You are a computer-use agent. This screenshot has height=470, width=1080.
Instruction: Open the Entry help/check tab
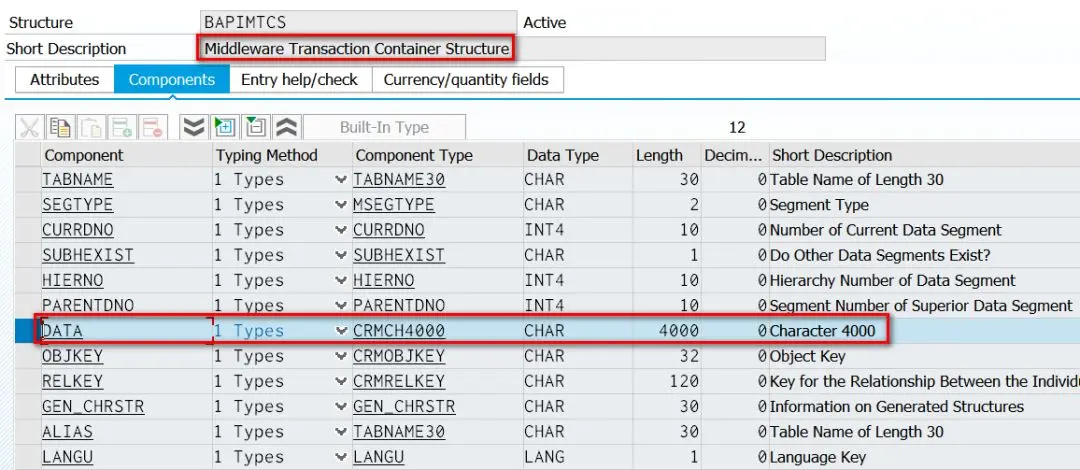click(300, 80)
